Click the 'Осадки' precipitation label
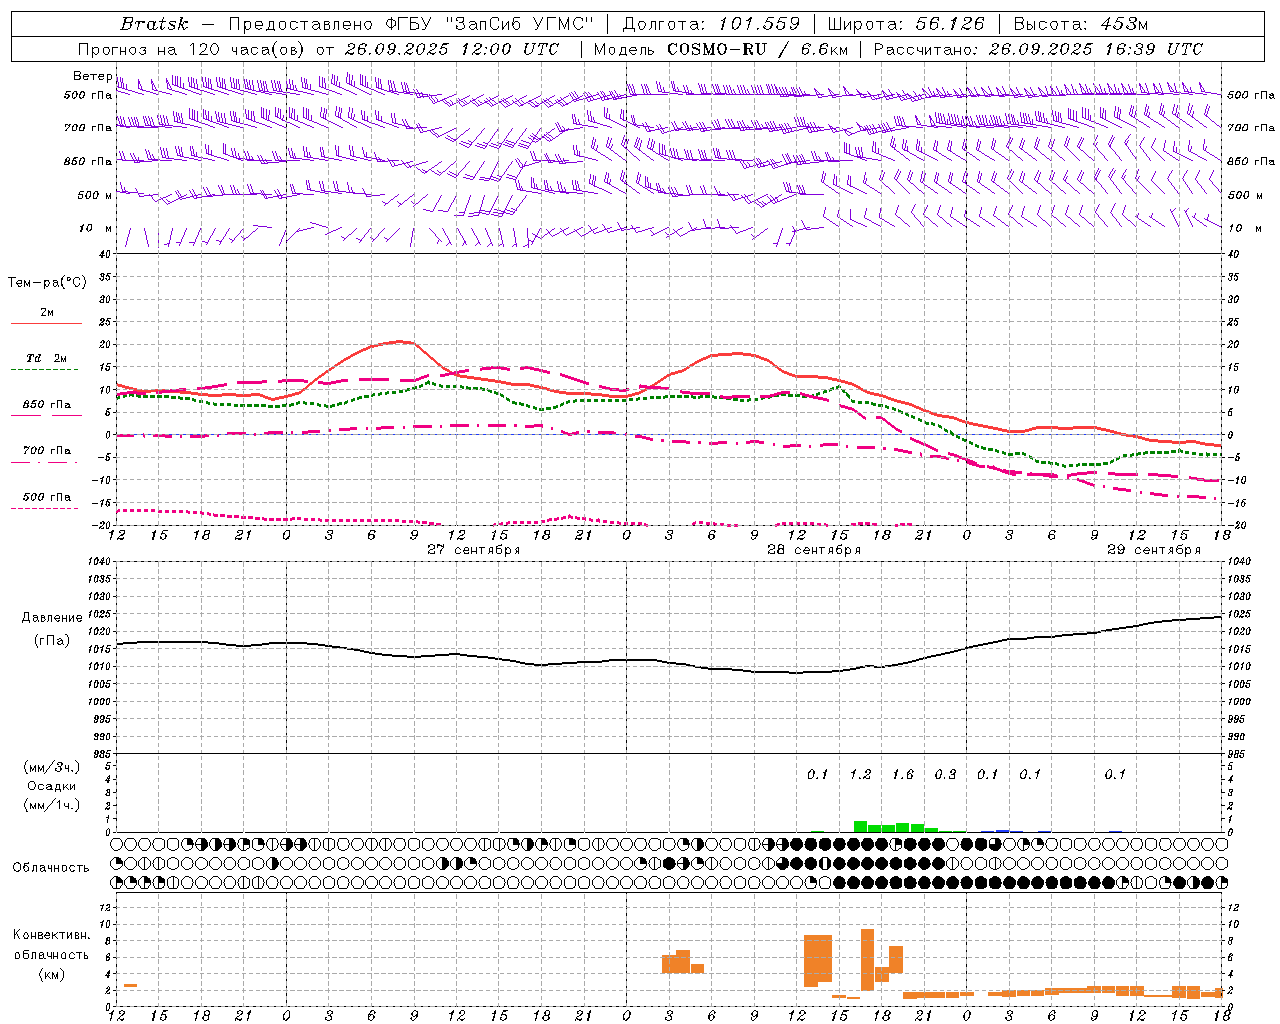Screen dimensions: 1280x1024 pos(52,786)
